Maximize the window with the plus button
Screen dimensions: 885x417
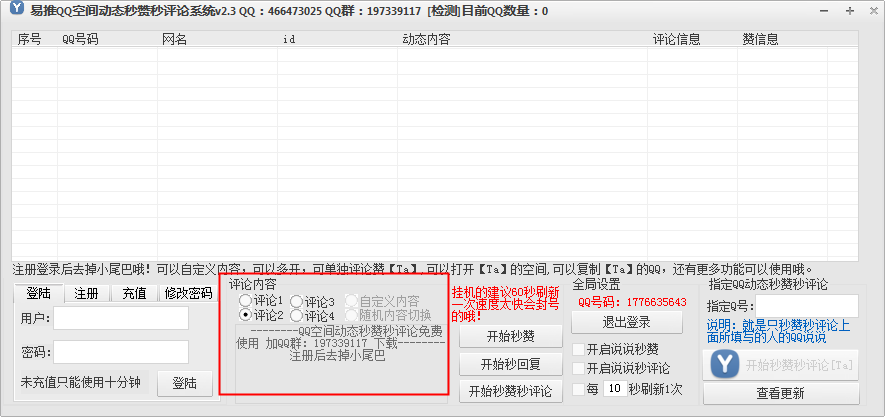click(849, 11)
